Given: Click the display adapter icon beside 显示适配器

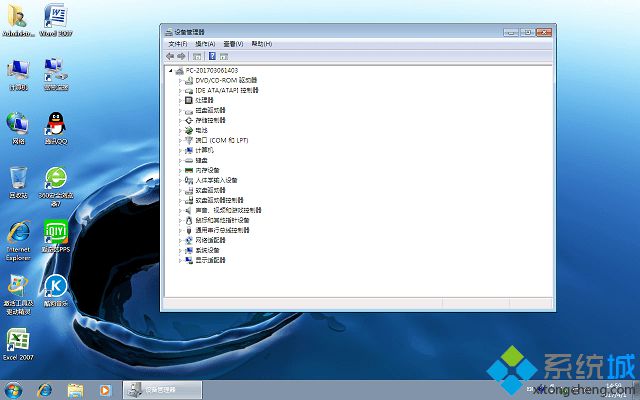Looking at the screenshot, I should [x=189, y=260].
